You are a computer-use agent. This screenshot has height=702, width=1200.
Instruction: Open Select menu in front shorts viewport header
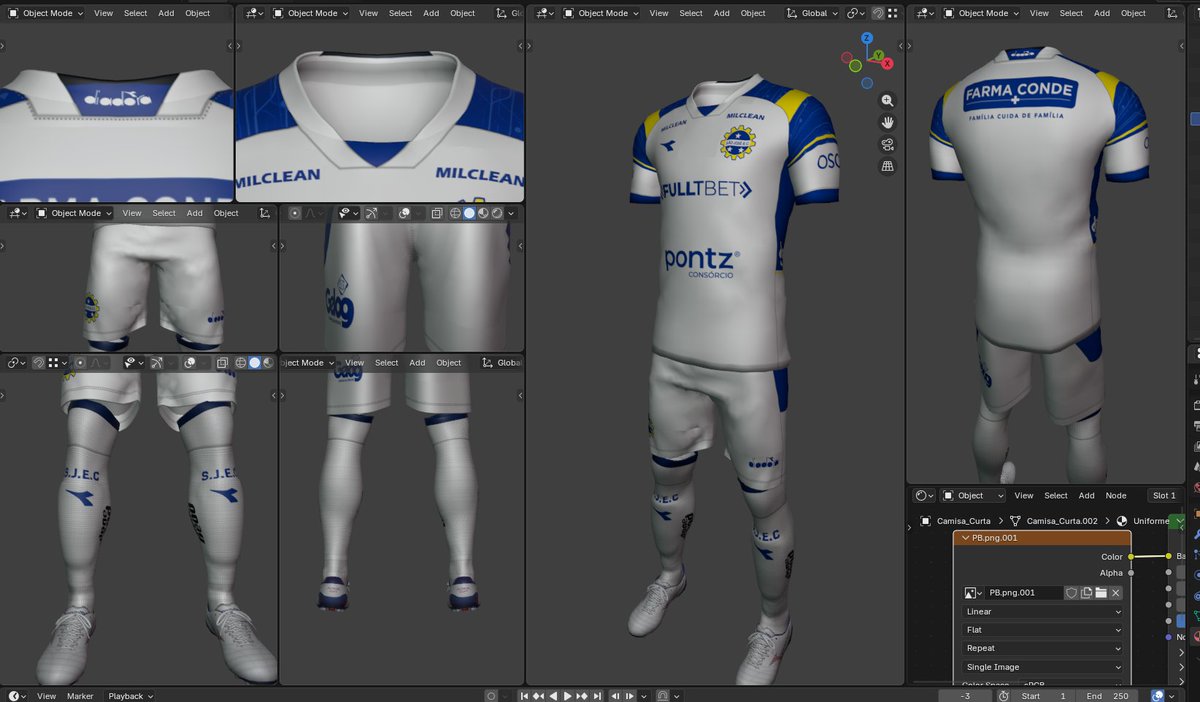point(164,213)
